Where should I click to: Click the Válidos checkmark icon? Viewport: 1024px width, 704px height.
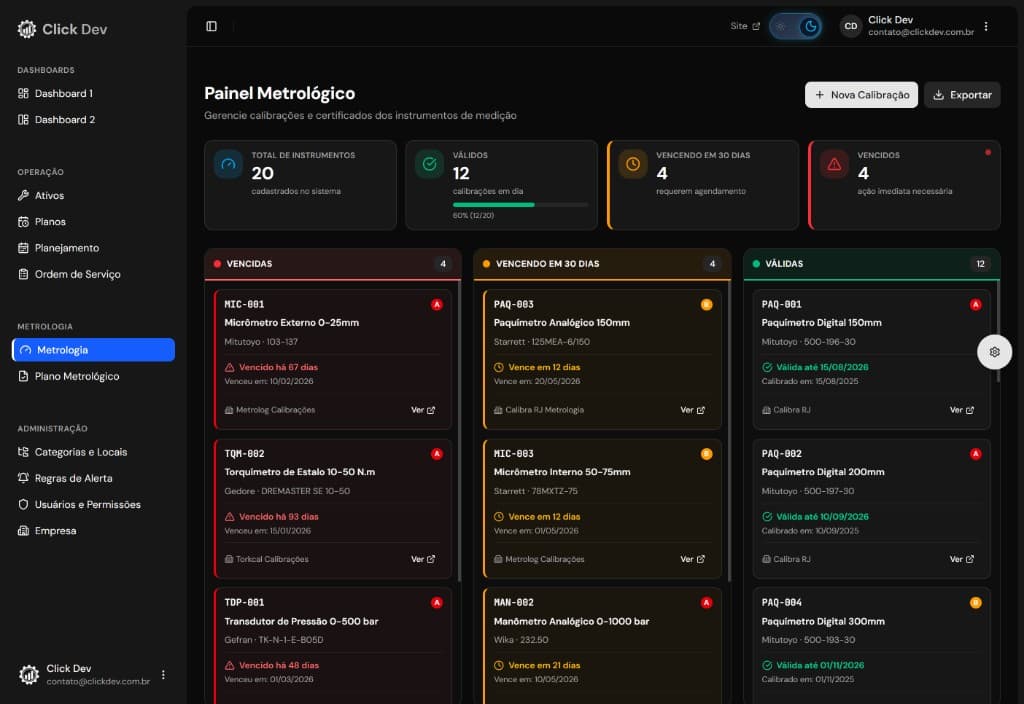pyautogui.click(x=429, y=164)
